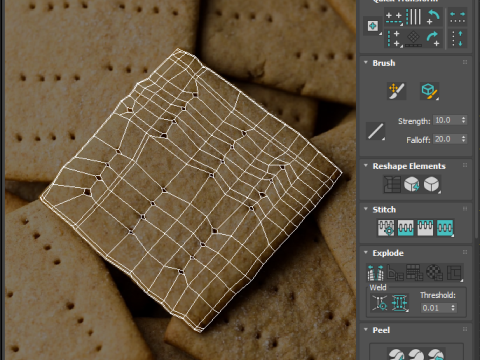The height and width of the screenshot is (360, 480).
Task: Open the brush falloff type flyout
Action: pyautogui.click(x=375, y=131)
